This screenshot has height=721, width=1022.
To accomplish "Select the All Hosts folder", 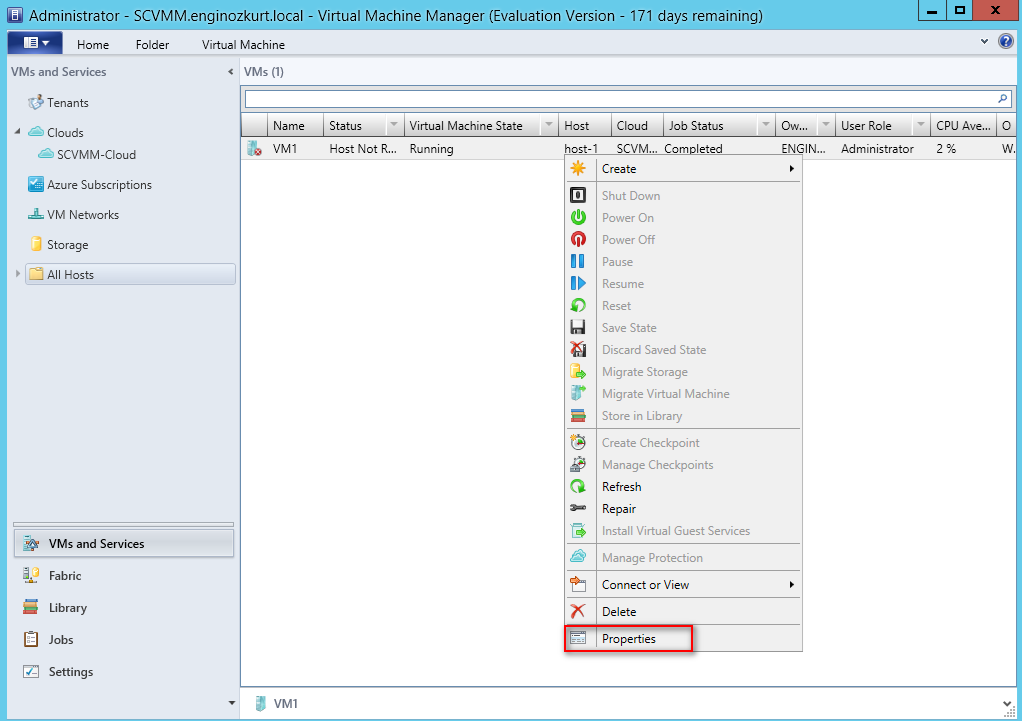I will click(x=130, y=274).
